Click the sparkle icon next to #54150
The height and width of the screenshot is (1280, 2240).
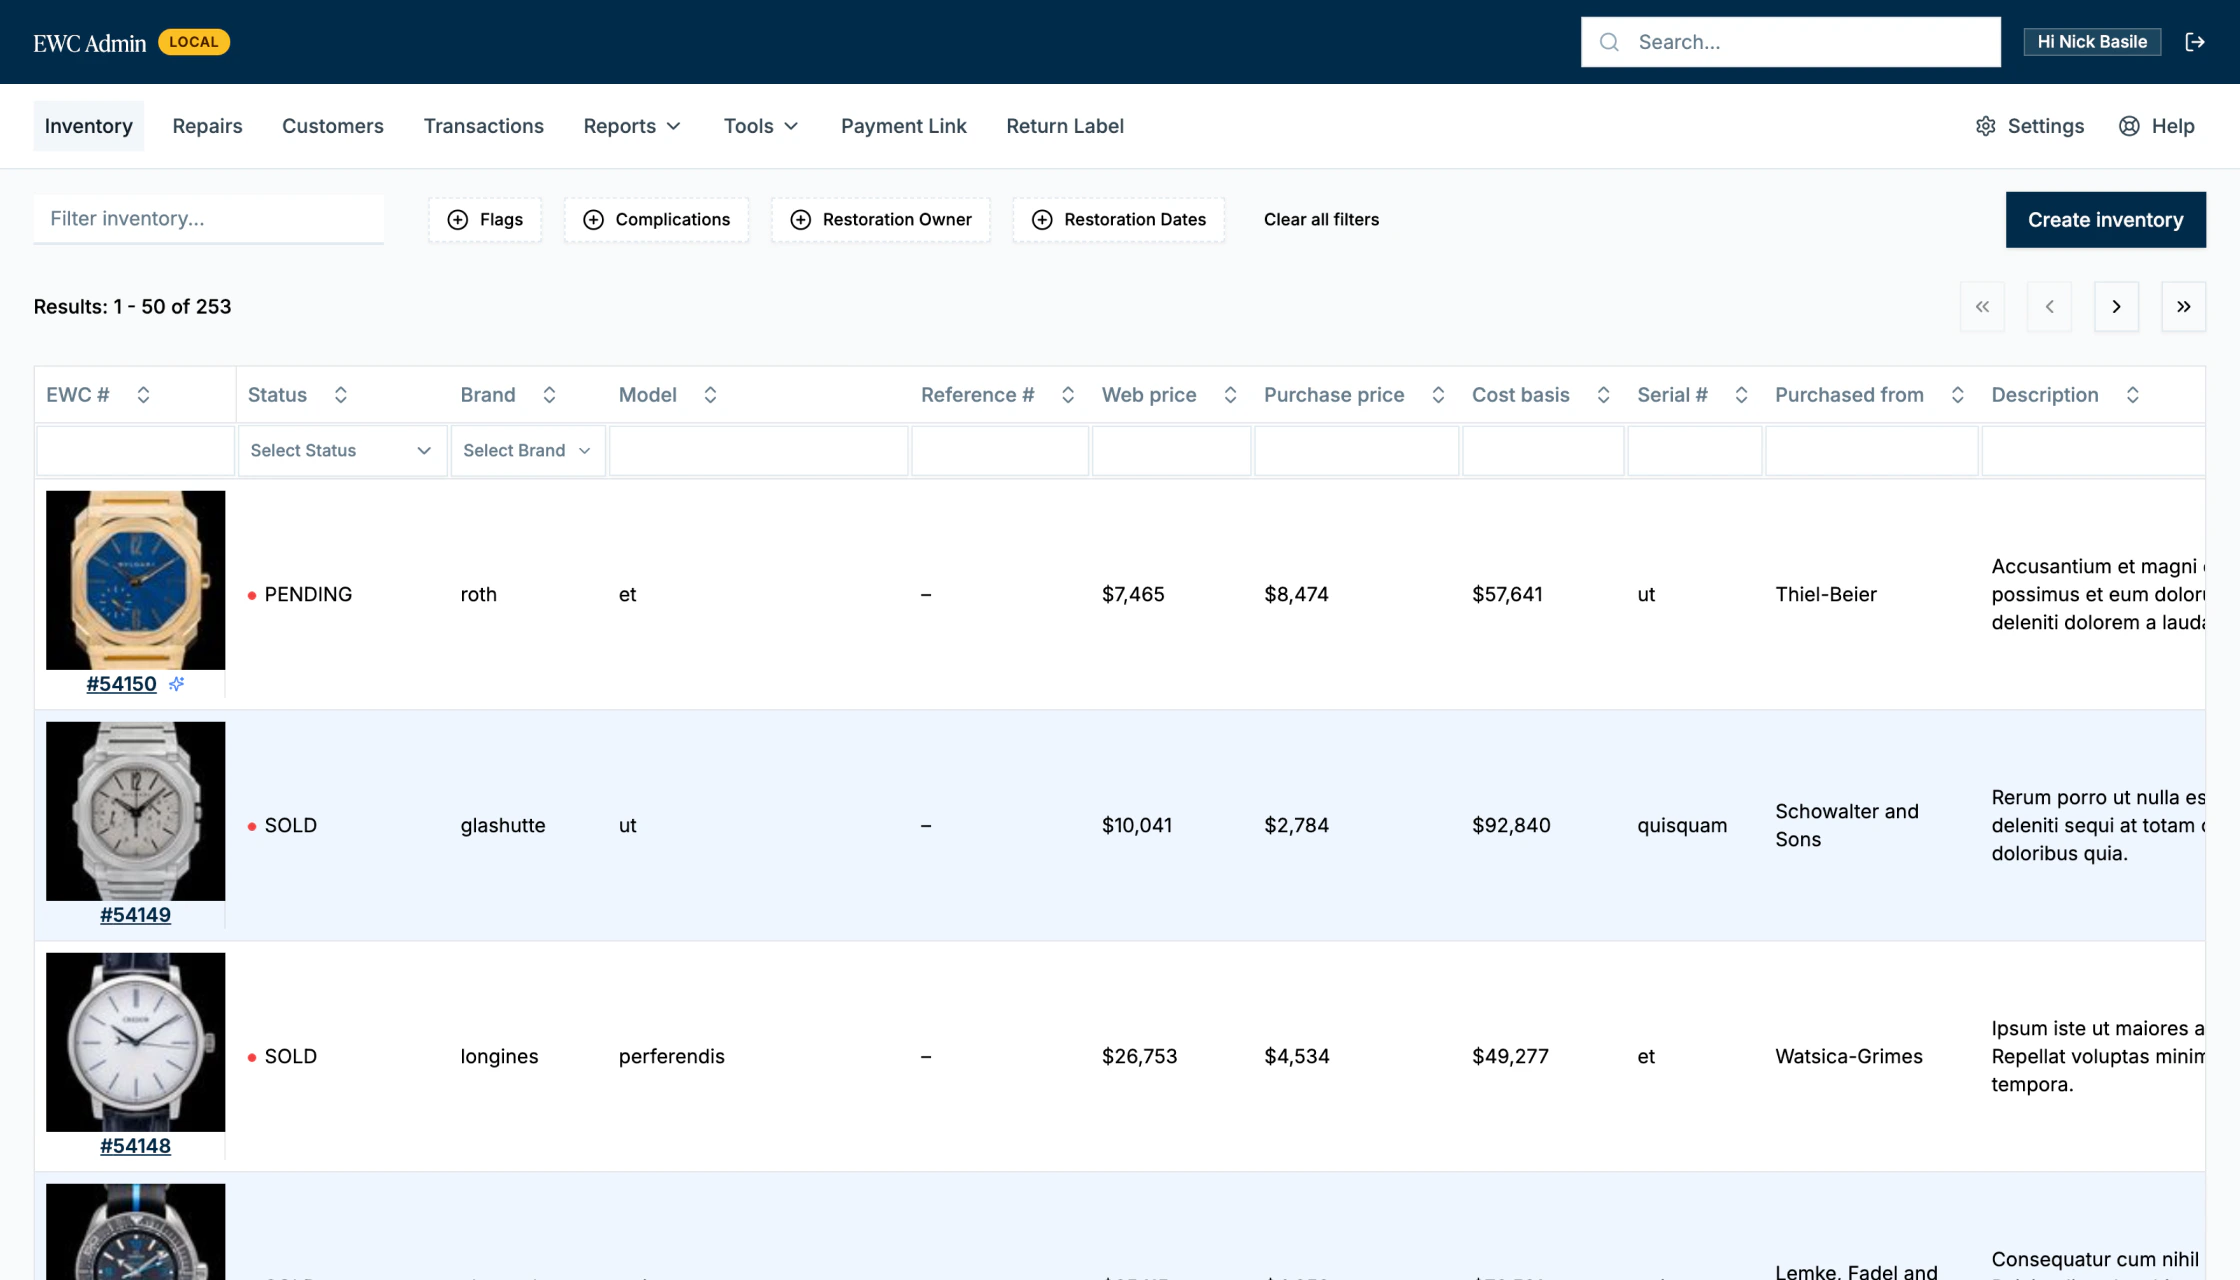177,684
